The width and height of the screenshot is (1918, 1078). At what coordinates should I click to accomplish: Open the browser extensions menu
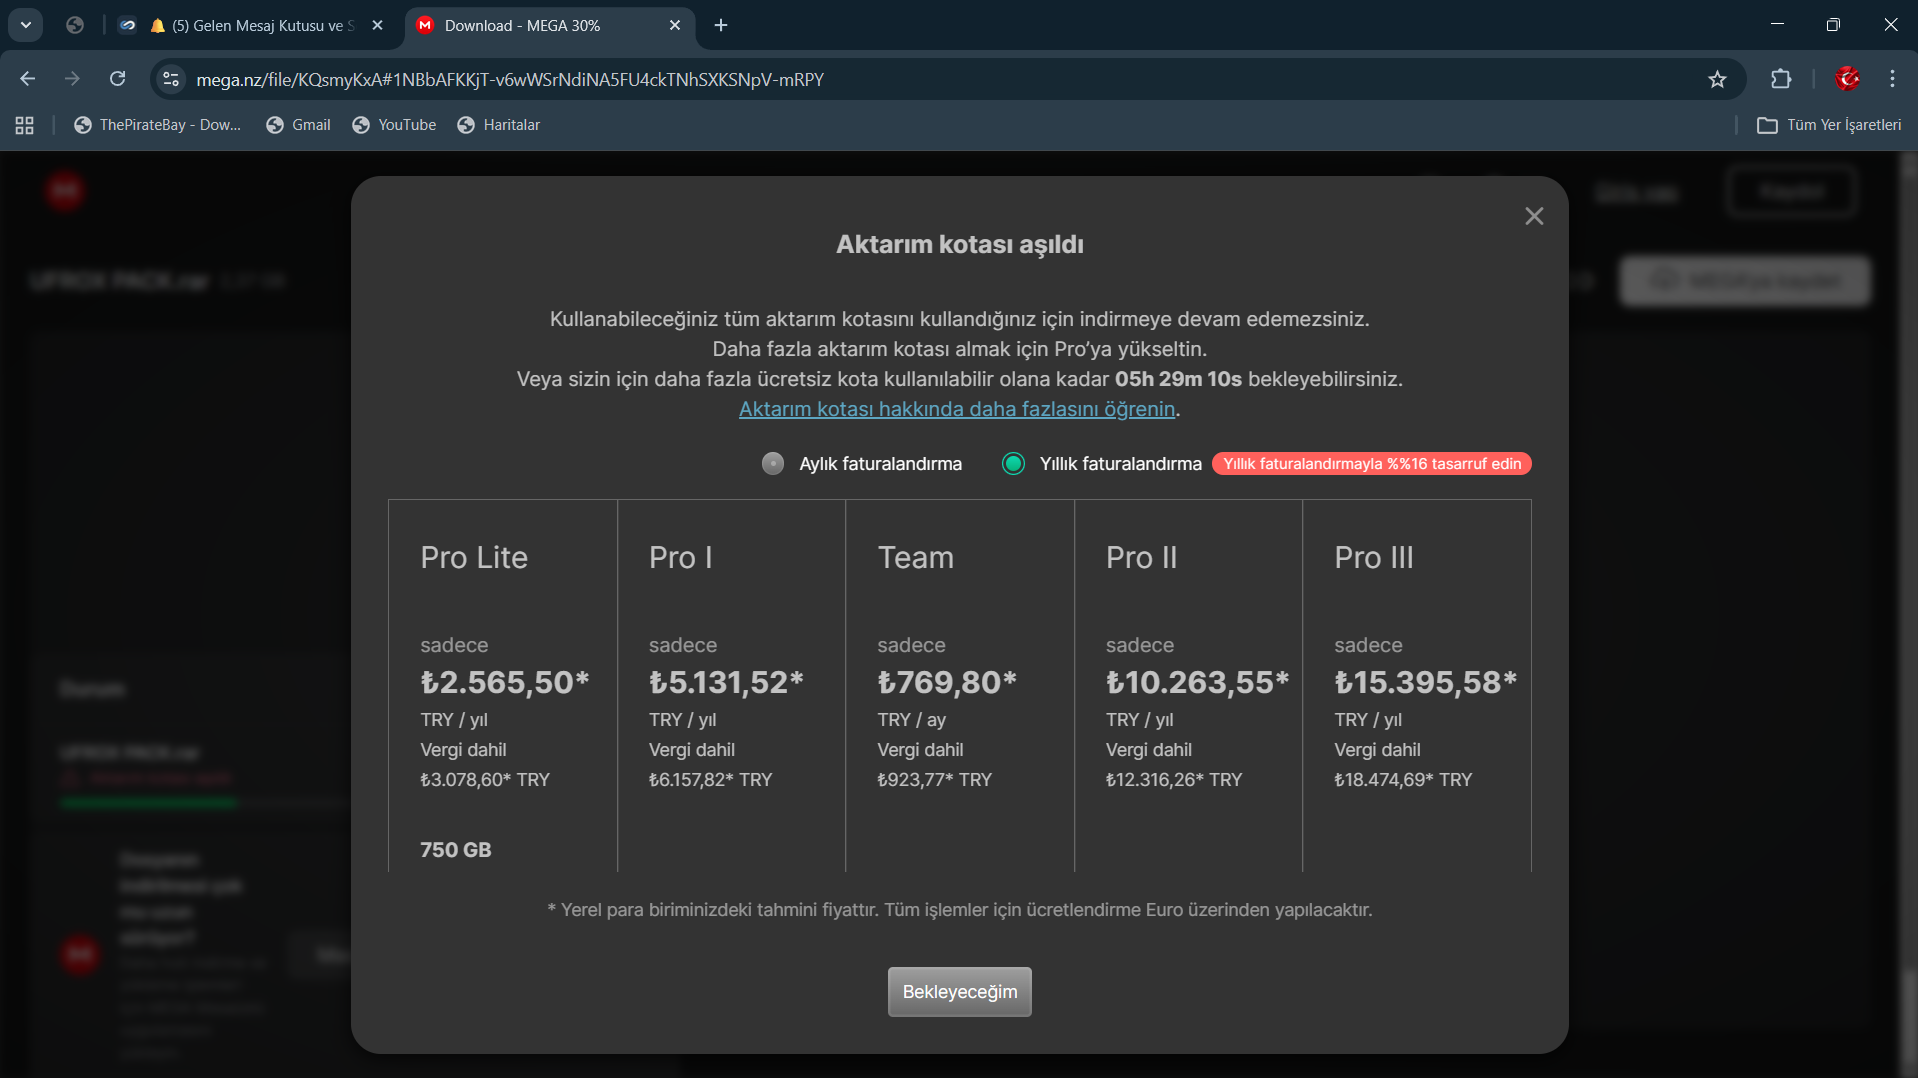click(x=1781, y=79)
